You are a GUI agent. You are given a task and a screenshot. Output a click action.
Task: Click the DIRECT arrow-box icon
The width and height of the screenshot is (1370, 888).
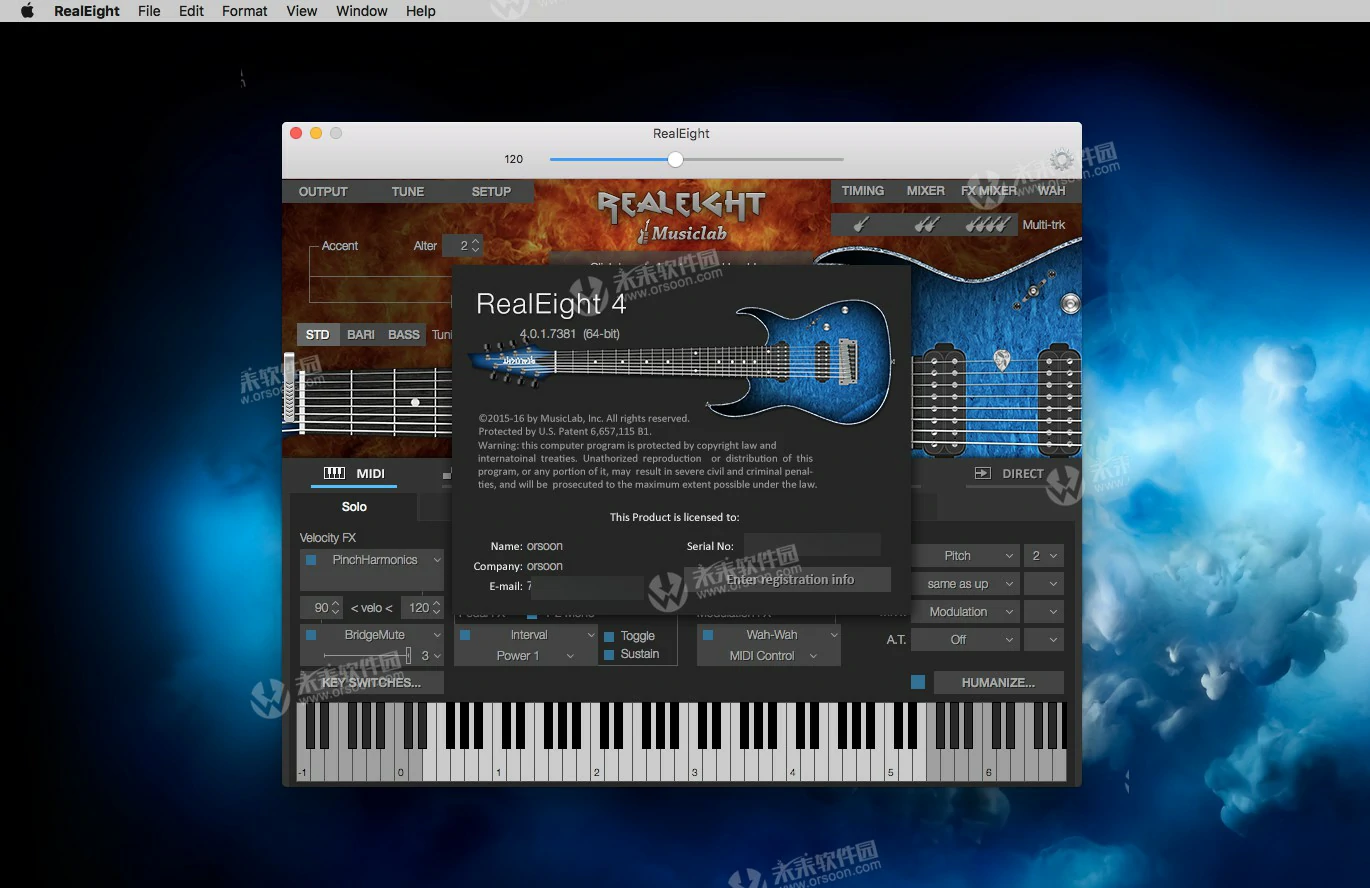983,474
